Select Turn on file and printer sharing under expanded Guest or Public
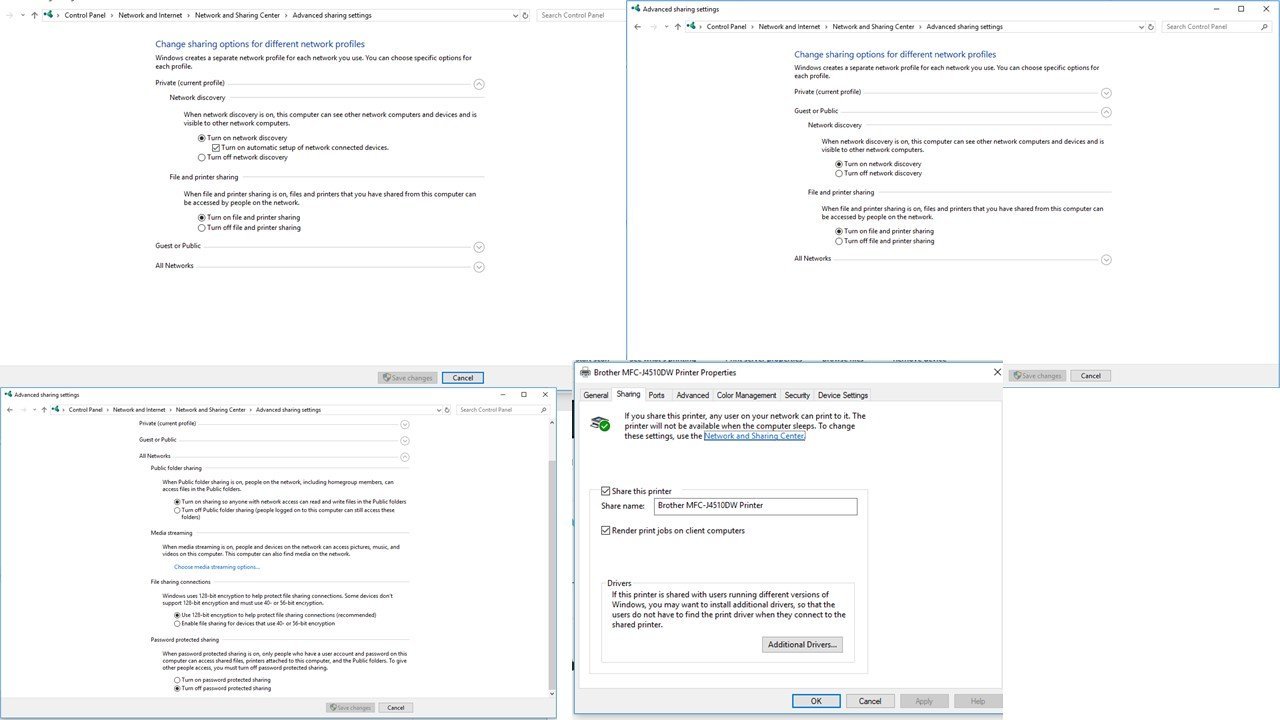This screenshot has height=720, width=1280. (x=839, y=231)
